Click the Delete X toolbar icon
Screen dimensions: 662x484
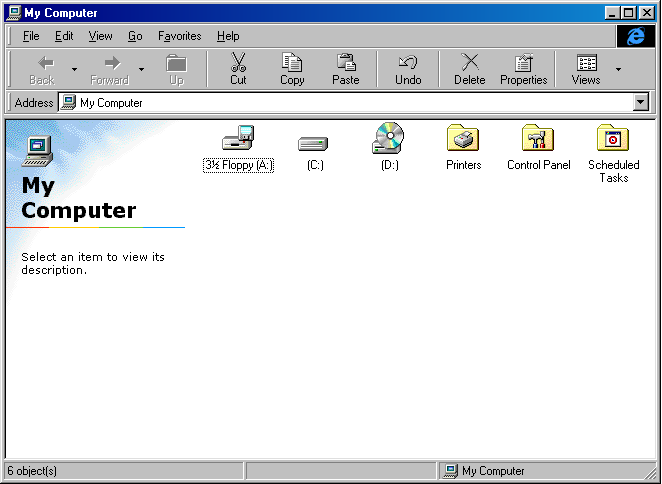pos(470,62)
